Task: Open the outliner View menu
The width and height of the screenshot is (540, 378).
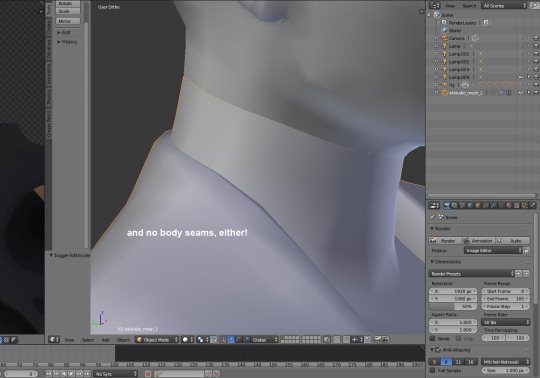Action: tap(450, 6)
